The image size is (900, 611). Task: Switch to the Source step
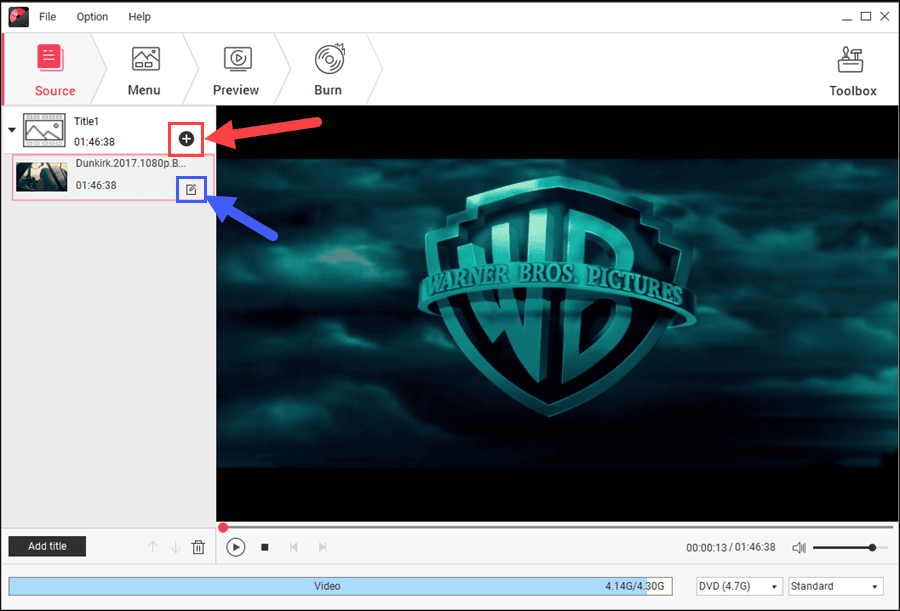click(55, 69)
